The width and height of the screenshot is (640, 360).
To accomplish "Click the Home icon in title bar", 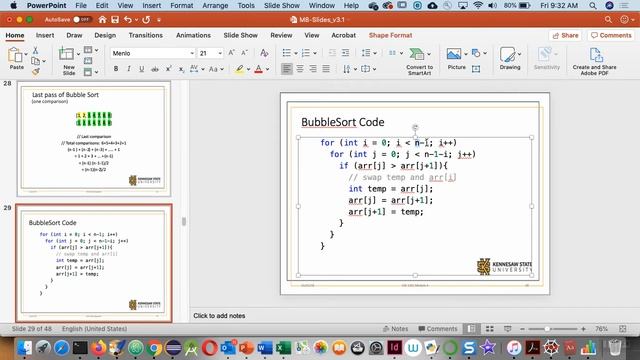I will (102, 20).
